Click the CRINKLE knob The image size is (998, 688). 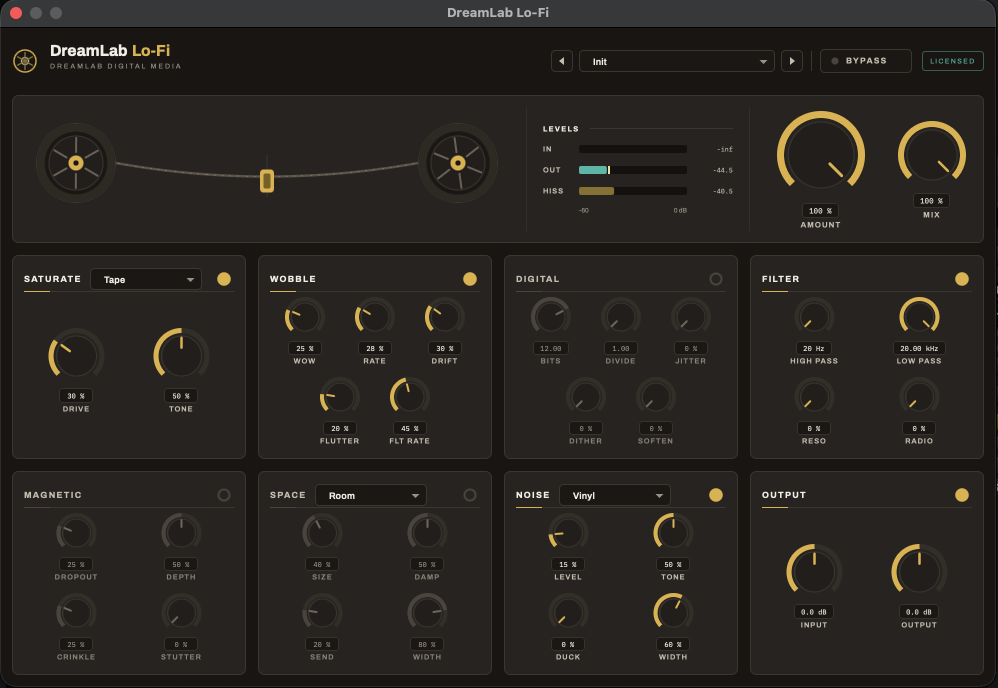(x=76, y=613)
